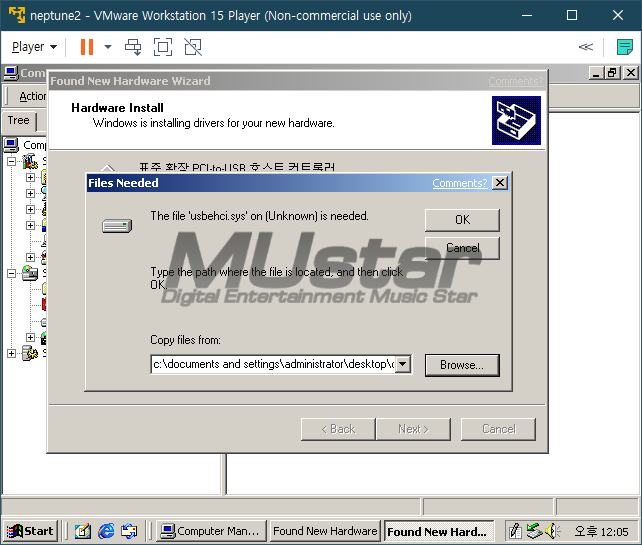Click the System Tools node icon
Viewport: 642px width, 545px height.
pos(30,161)
